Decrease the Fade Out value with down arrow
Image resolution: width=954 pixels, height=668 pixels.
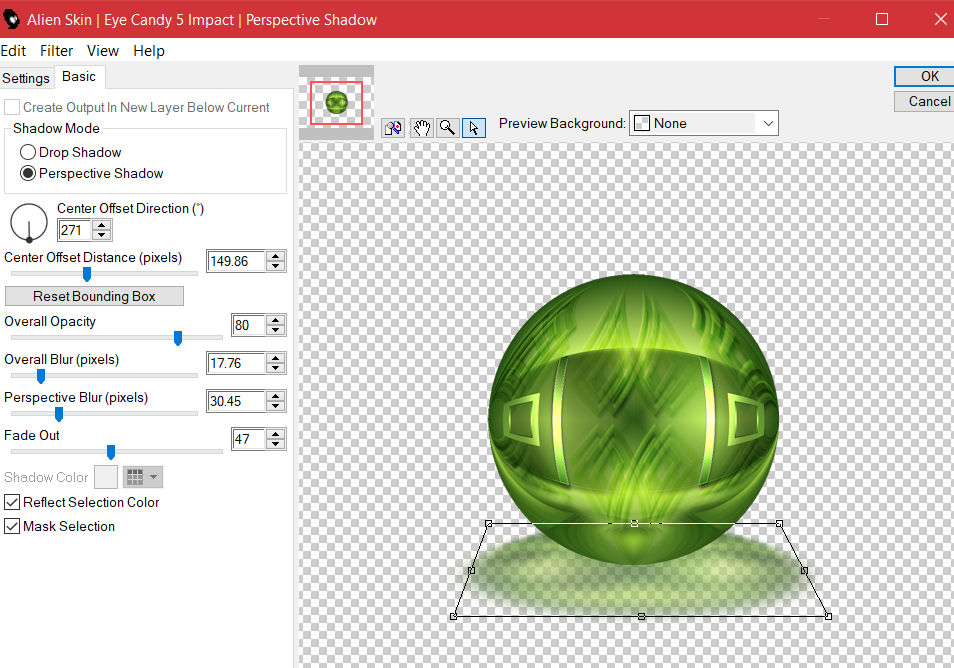276,444
